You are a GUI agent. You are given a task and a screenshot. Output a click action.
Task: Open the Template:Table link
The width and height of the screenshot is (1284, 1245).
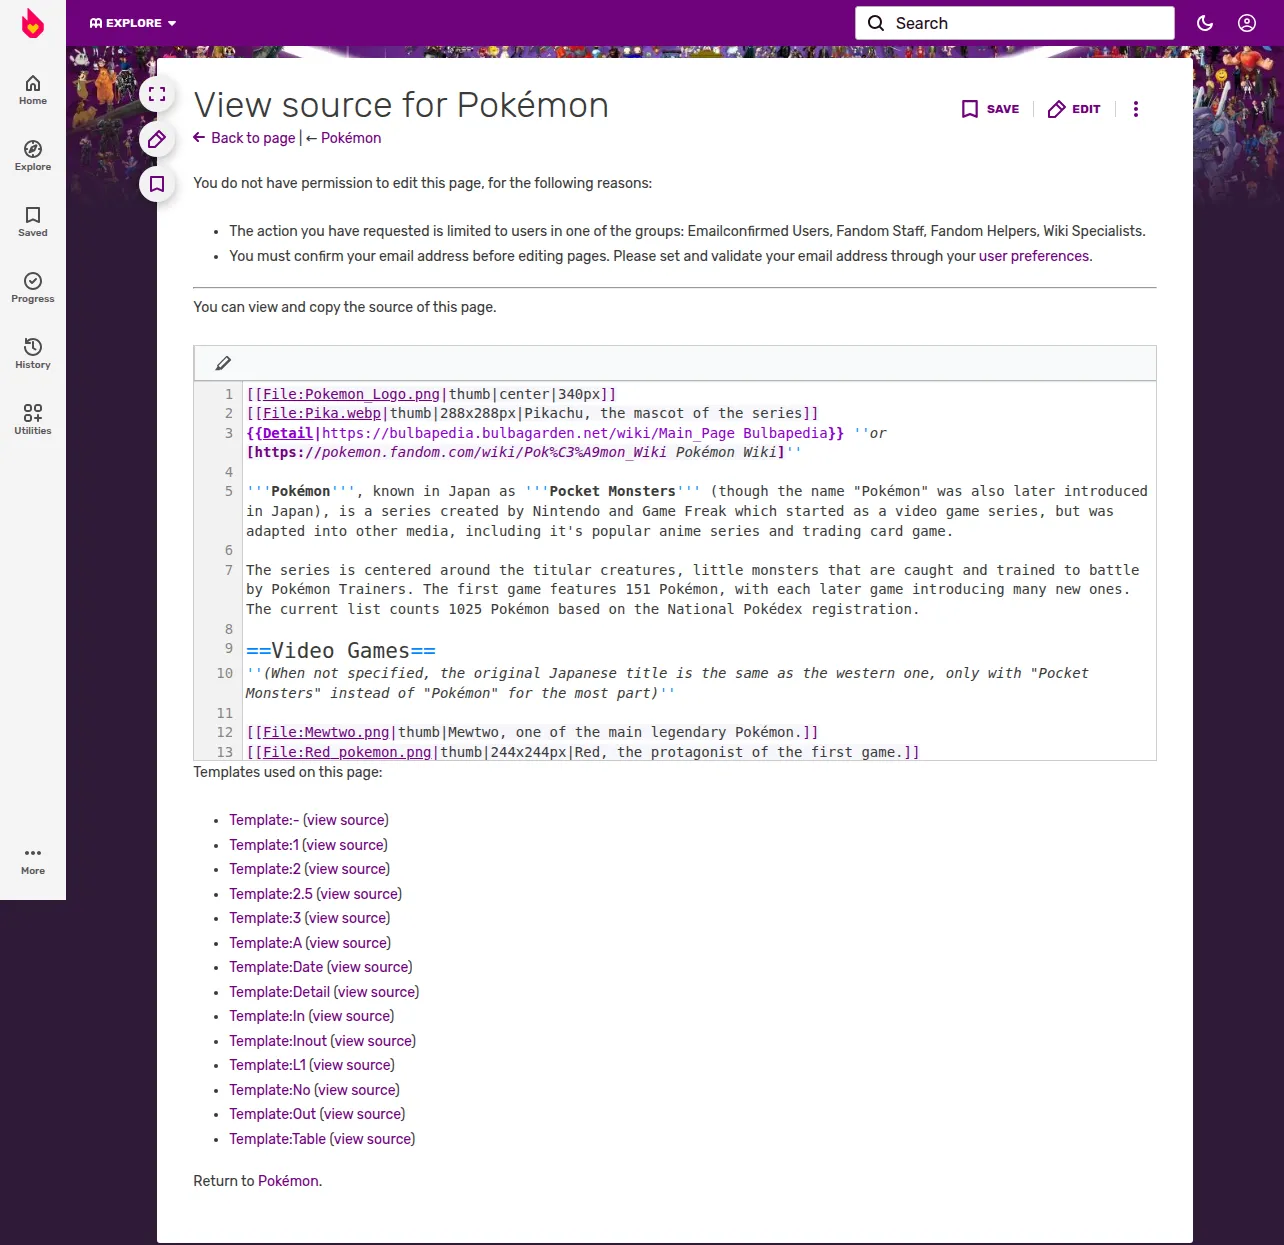(x=277, y=1139)
